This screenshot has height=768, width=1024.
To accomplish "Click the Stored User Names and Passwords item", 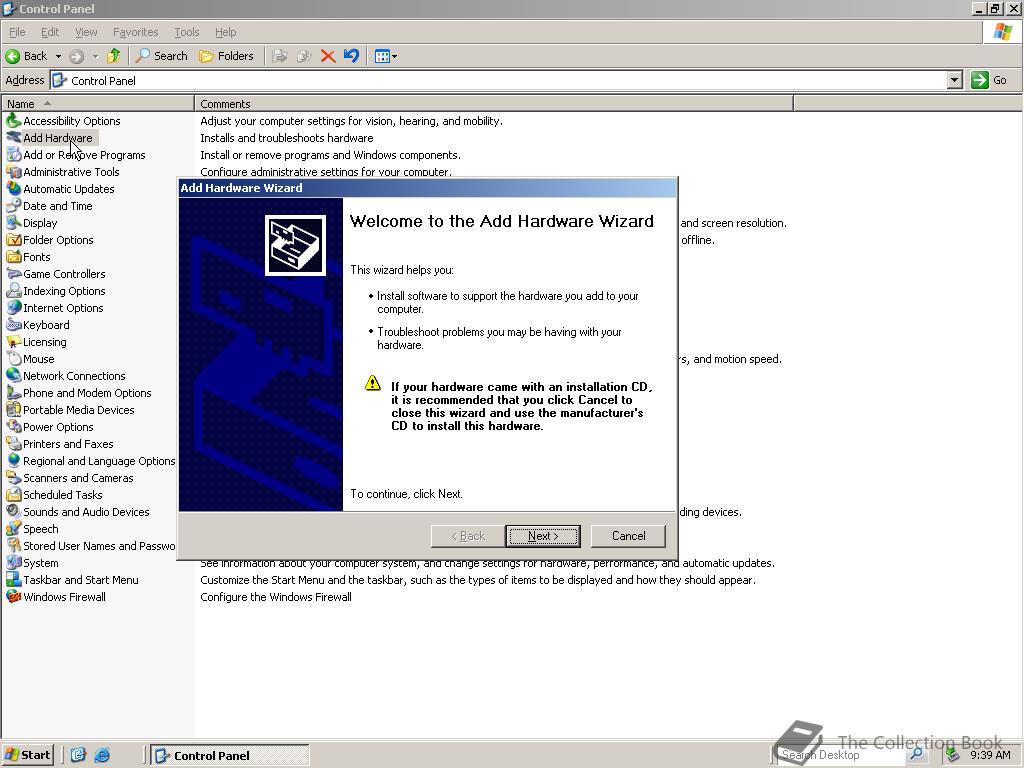I will (91, 546).
